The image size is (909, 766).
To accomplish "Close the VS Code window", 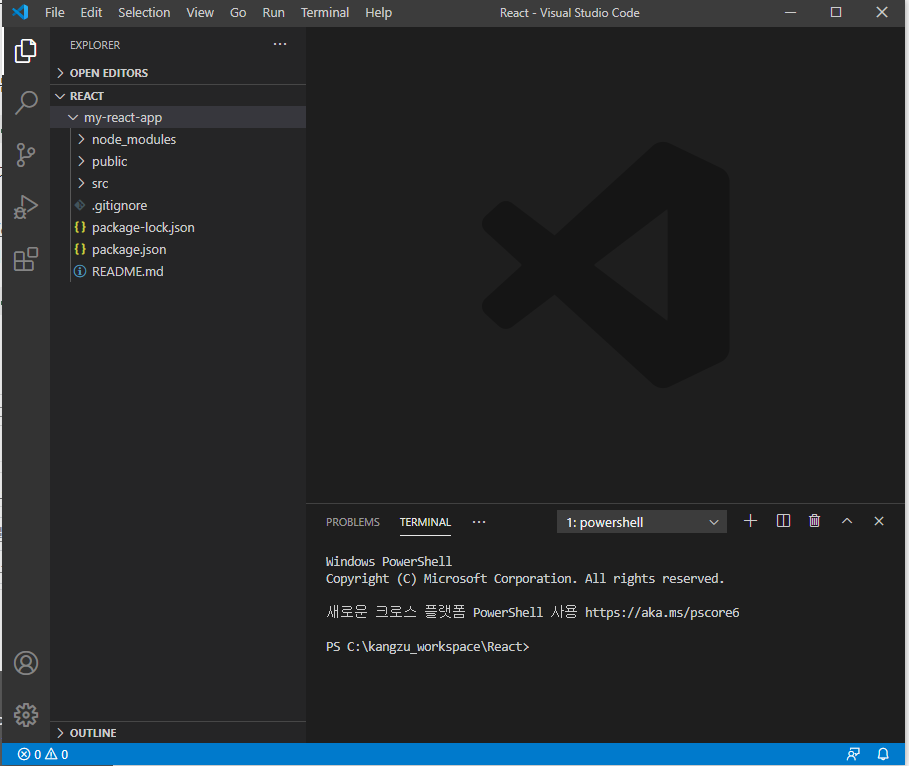I will click(x=882, y=12).
